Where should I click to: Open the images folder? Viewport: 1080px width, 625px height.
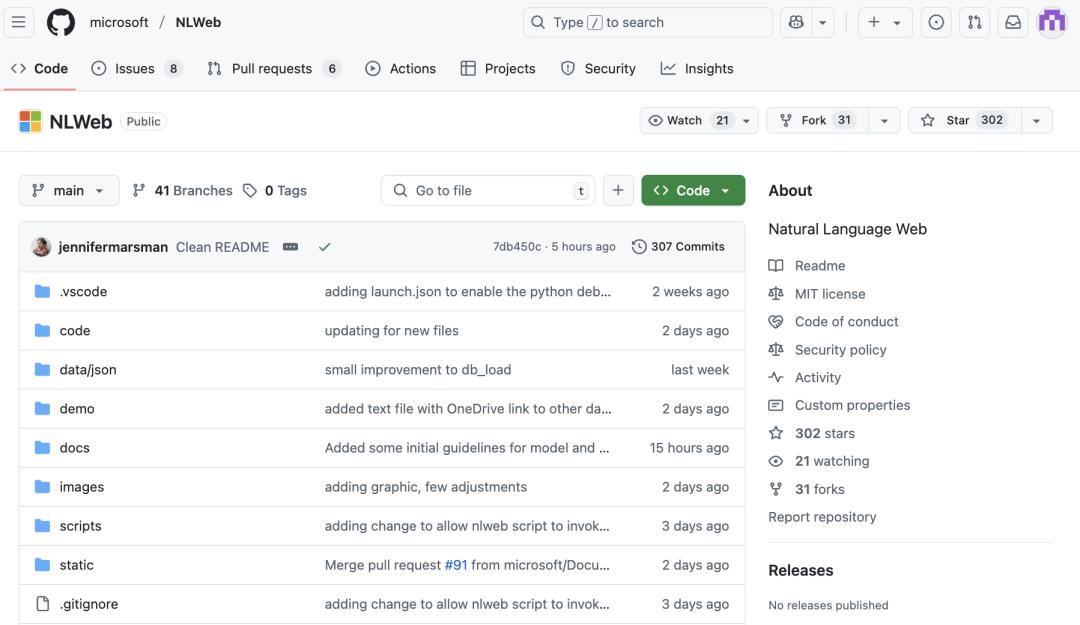82,487
